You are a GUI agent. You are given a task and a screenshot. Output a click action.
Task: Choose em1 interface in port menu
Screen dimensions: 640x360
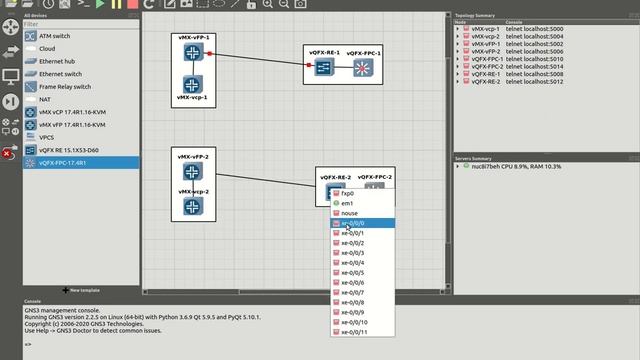[362, 203]
